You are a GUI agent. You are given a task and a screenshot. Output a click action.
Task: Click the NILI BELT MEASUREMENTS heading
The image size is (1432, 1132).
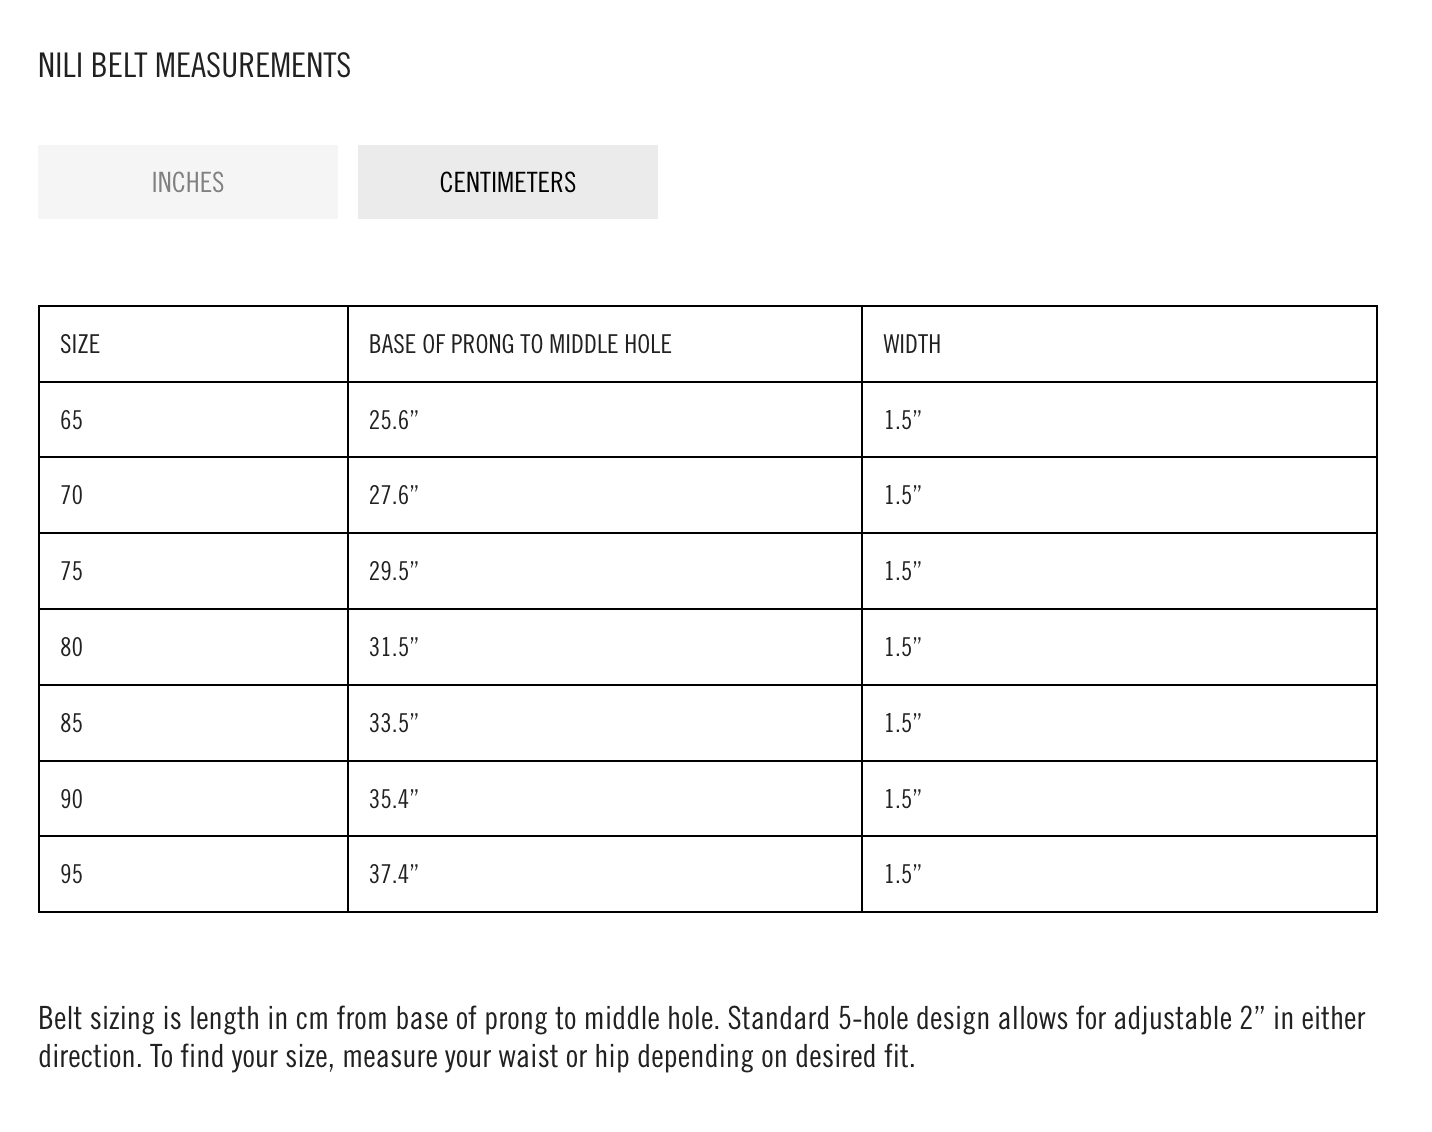(194, 66)
